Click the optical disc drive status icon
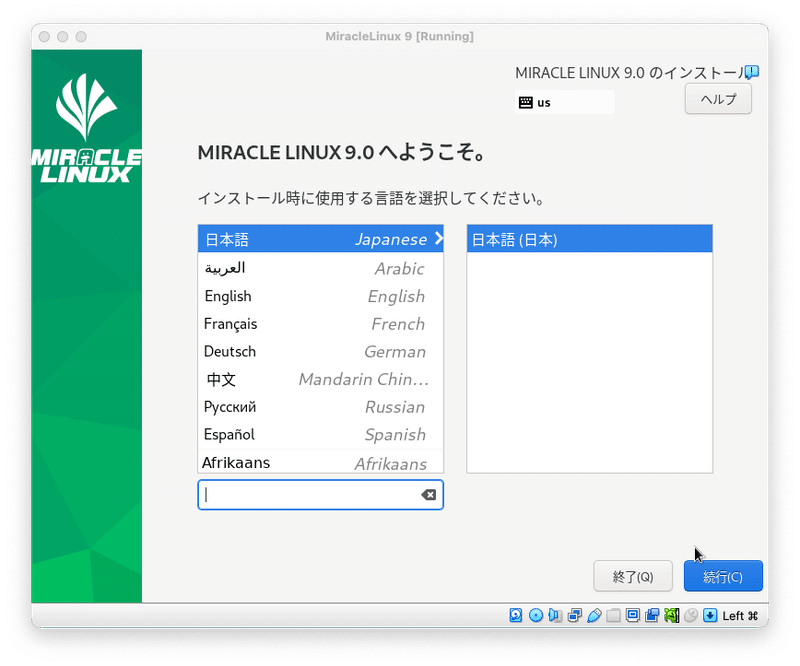This screenshot has width=800, height=666. (536, 615)
